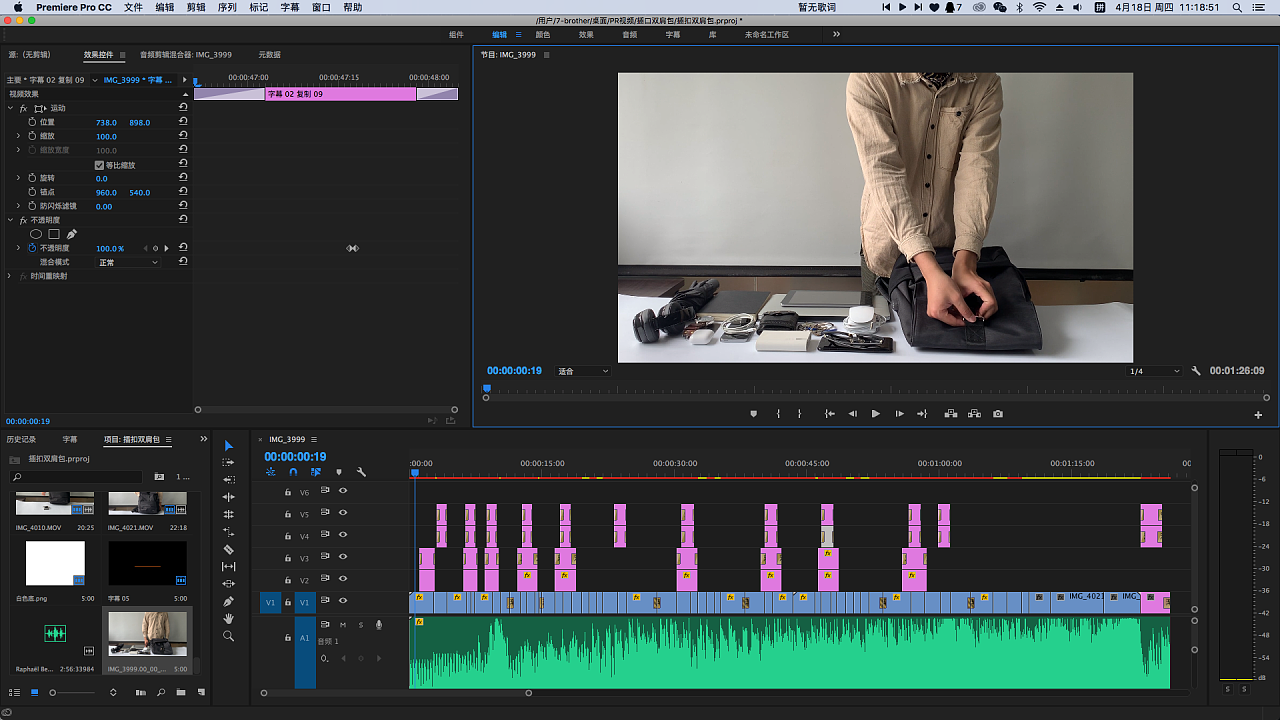Solo the A1 audio track

tap(361, 625)
